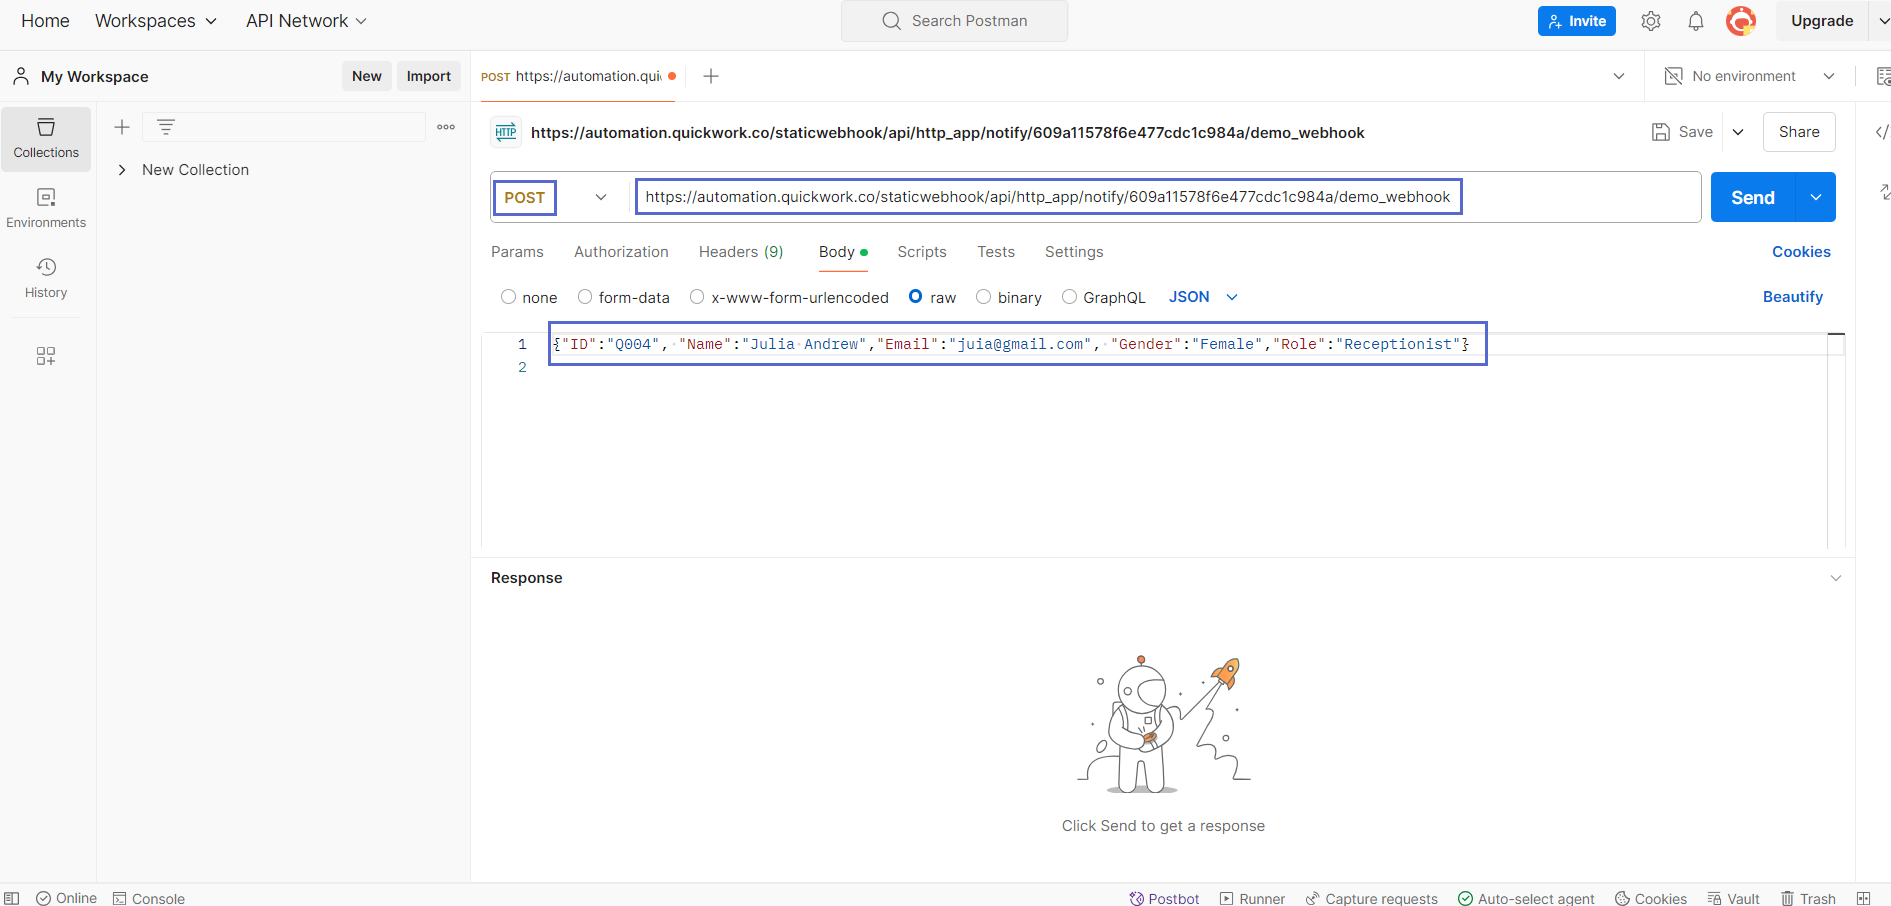
Task: Toggle the two-pane layout icon
Action: point(1863,898)
